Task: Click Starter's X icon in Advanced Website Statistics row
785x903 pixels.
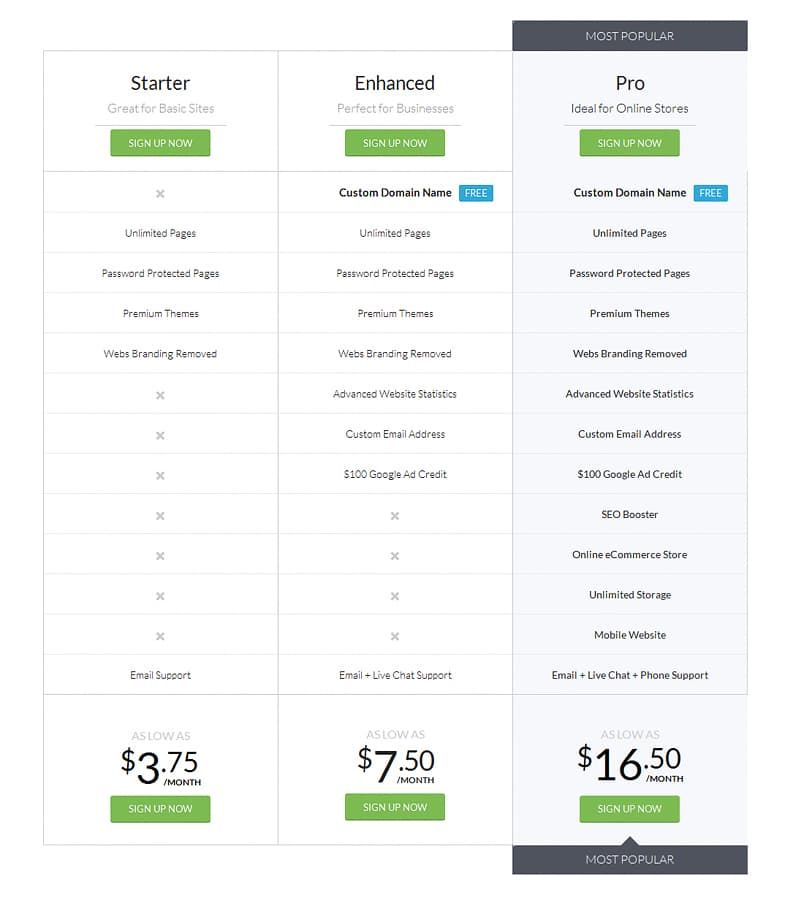Action: [x=160, y=395]
